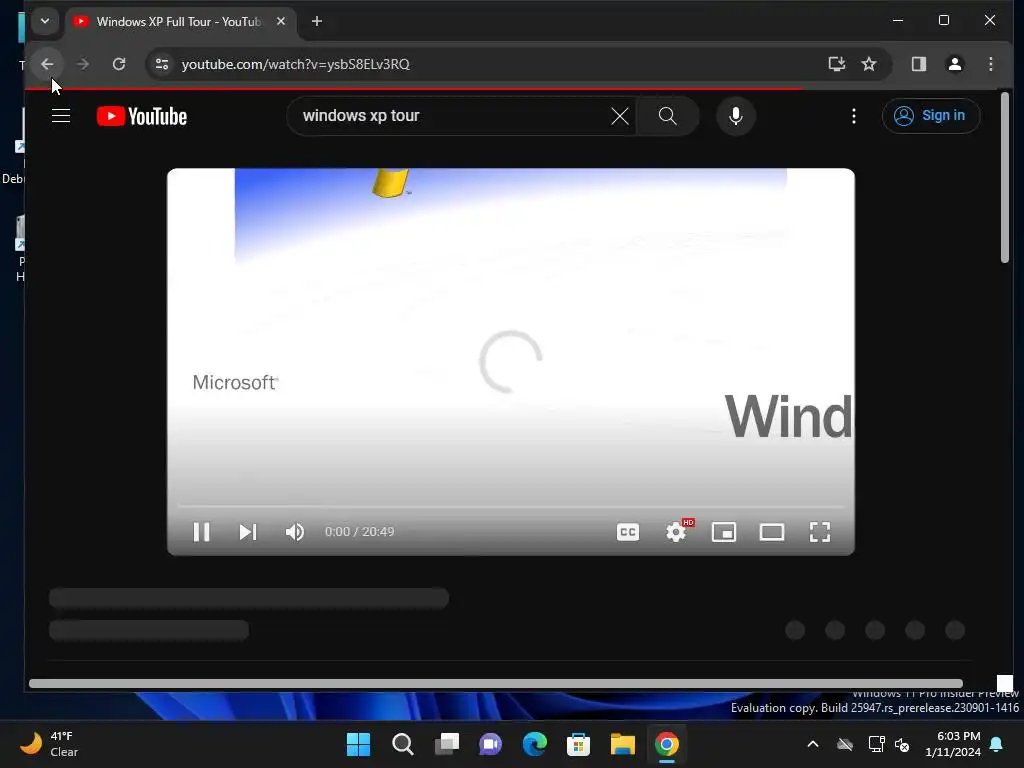Click the browser forward arrow
This screenshot has width=1024, height=768.
tap(83, 64)
